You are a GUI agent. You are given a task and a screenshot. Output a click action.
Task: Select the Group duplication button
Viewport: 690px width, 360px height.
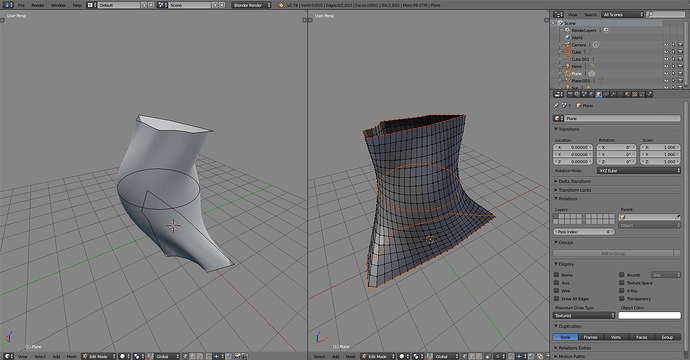click(667, 337)
